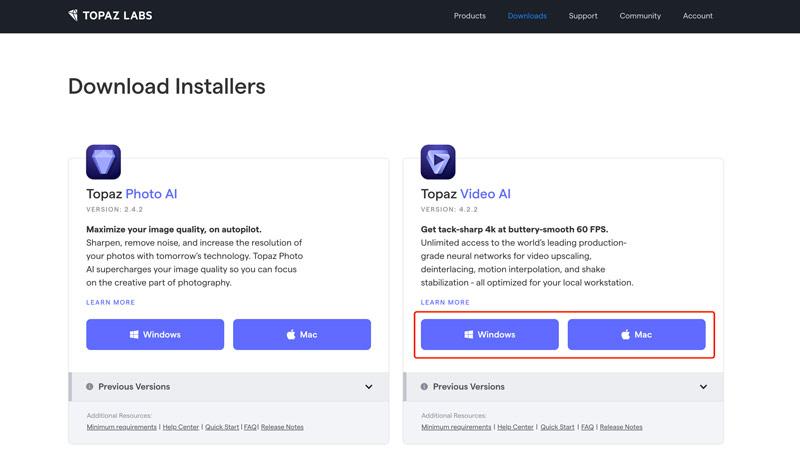Image resolution: width=800 pixels, height=457 pixels.
Task: Open Photo AI Release Notes link
Action: (282, 427)
